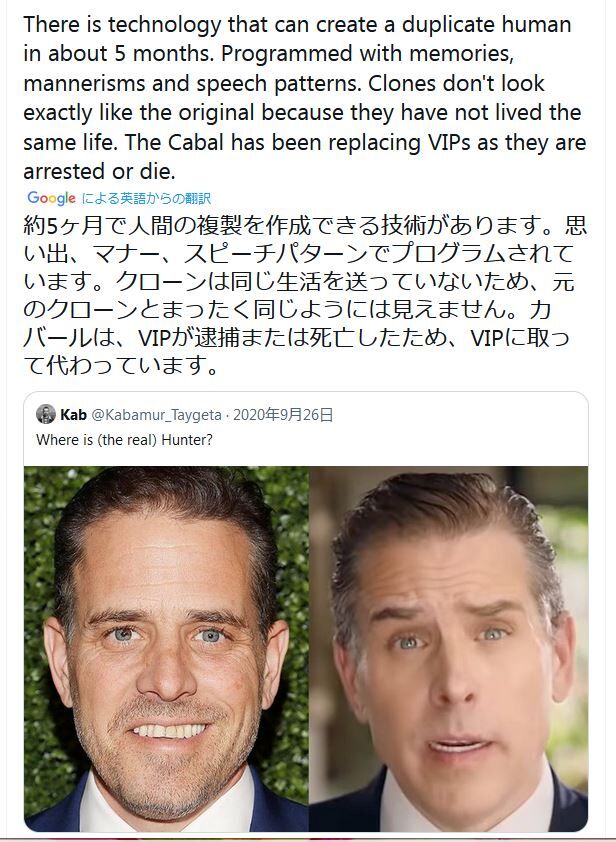
Task: View the right photo of the speaking man
Action: 448,649
